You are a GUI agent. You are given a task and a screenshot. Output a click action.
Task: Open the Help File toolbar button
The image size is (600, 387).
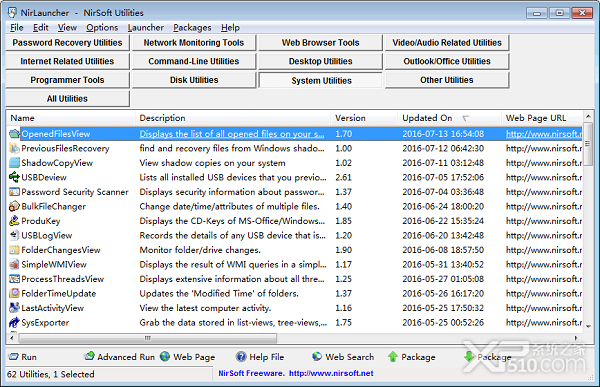tap(260, 357)
